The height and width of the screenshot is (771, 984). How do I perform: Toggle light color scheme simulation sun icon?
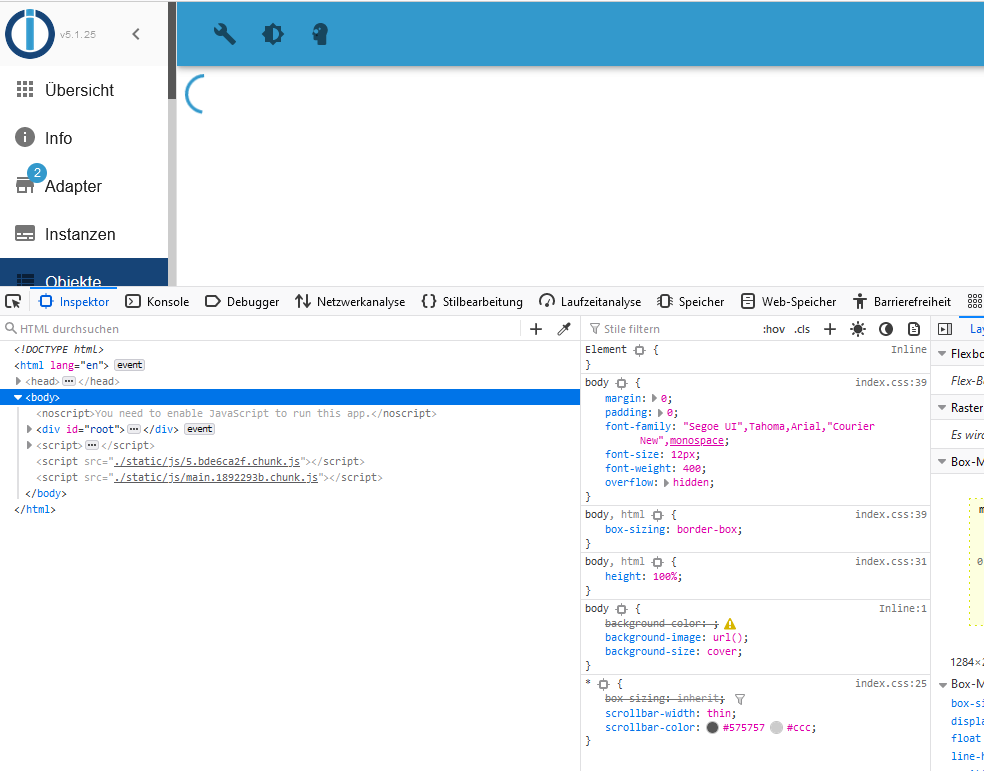[858, 329]
